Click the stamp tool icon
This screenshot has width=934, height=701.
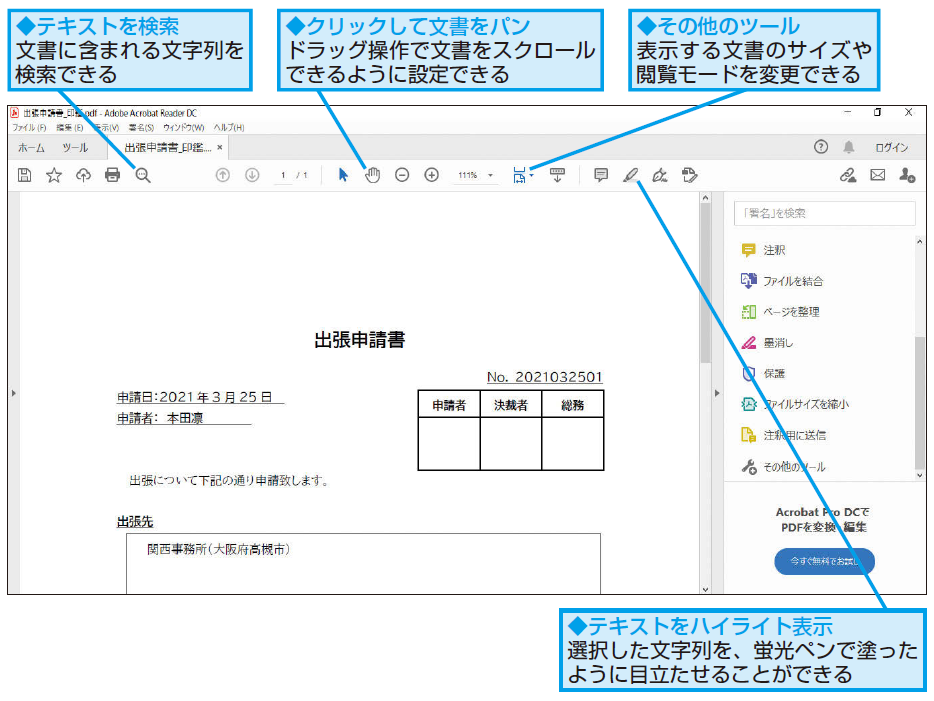point(688,175)
